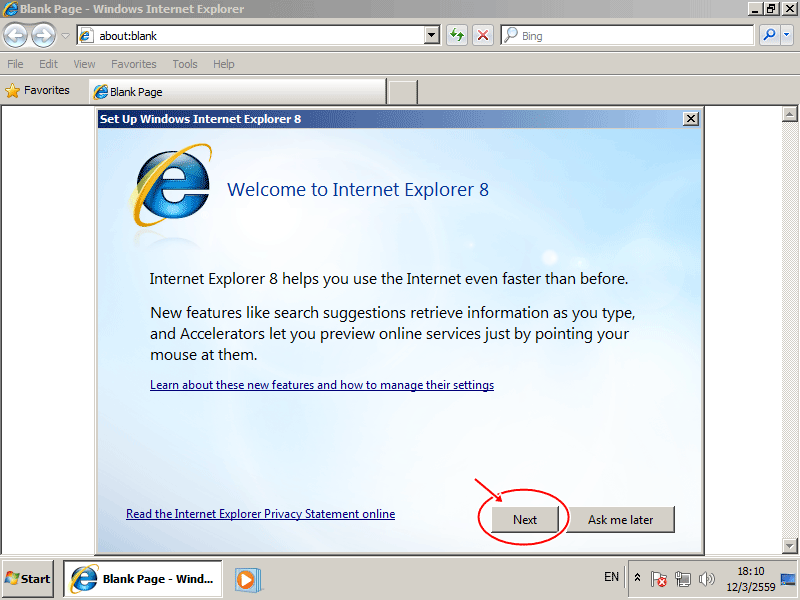Image resolution: width=800 pixels, height=600 pixels.
Task: Click the Ask me later button
Action: point(620,519)
